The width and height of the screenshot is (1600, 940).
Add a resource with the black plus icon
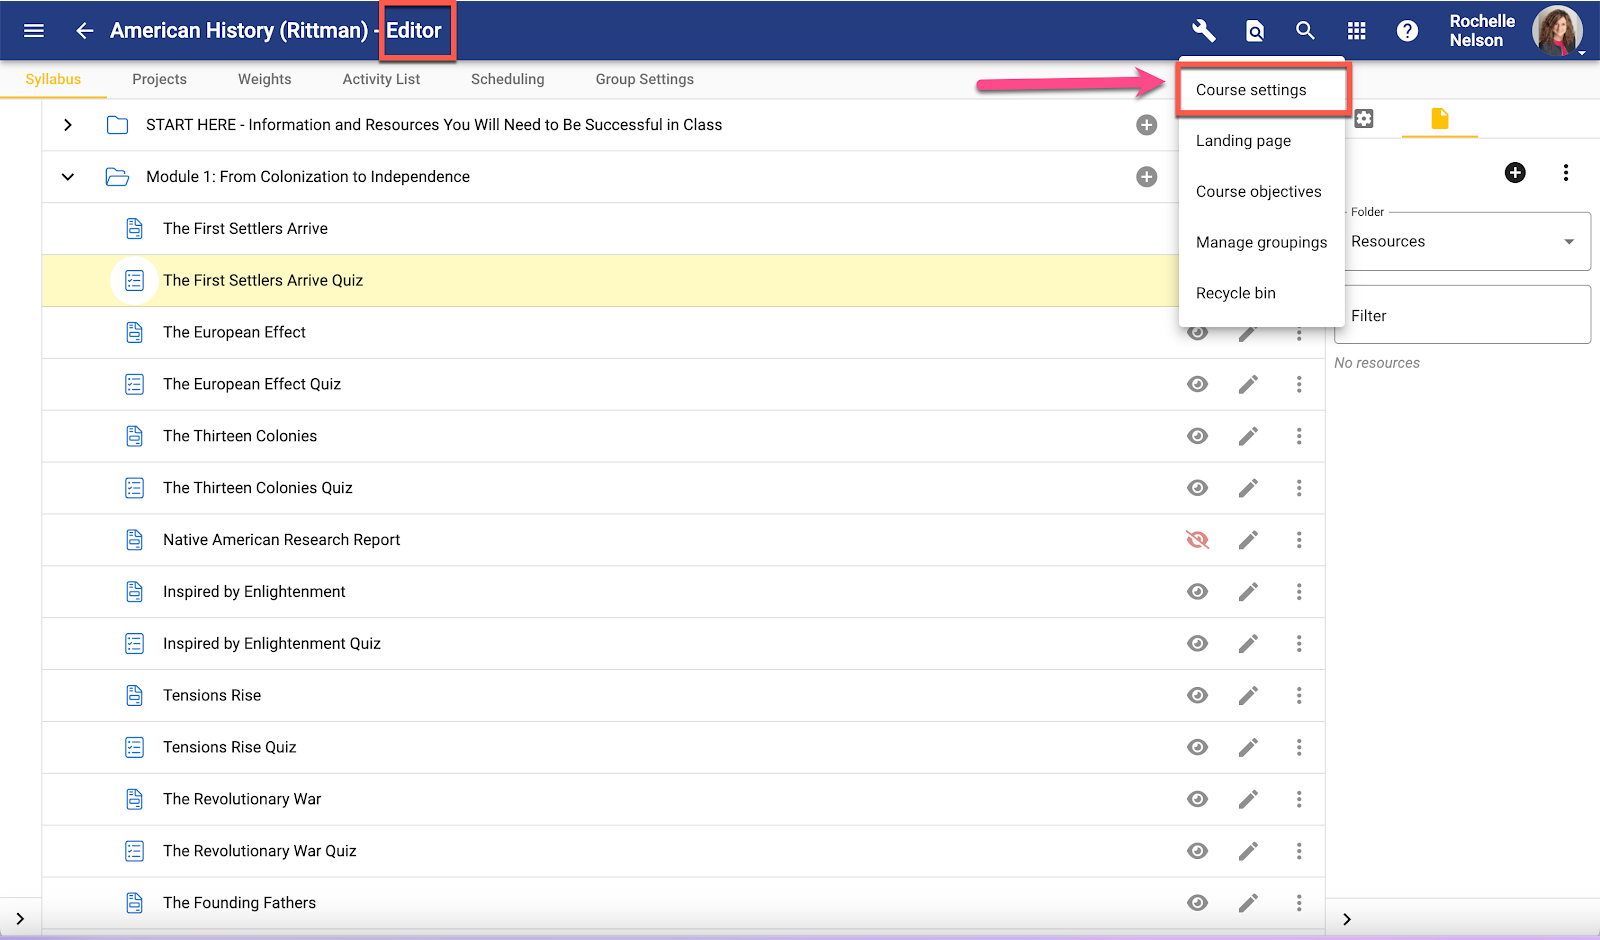click(1515, 173)
